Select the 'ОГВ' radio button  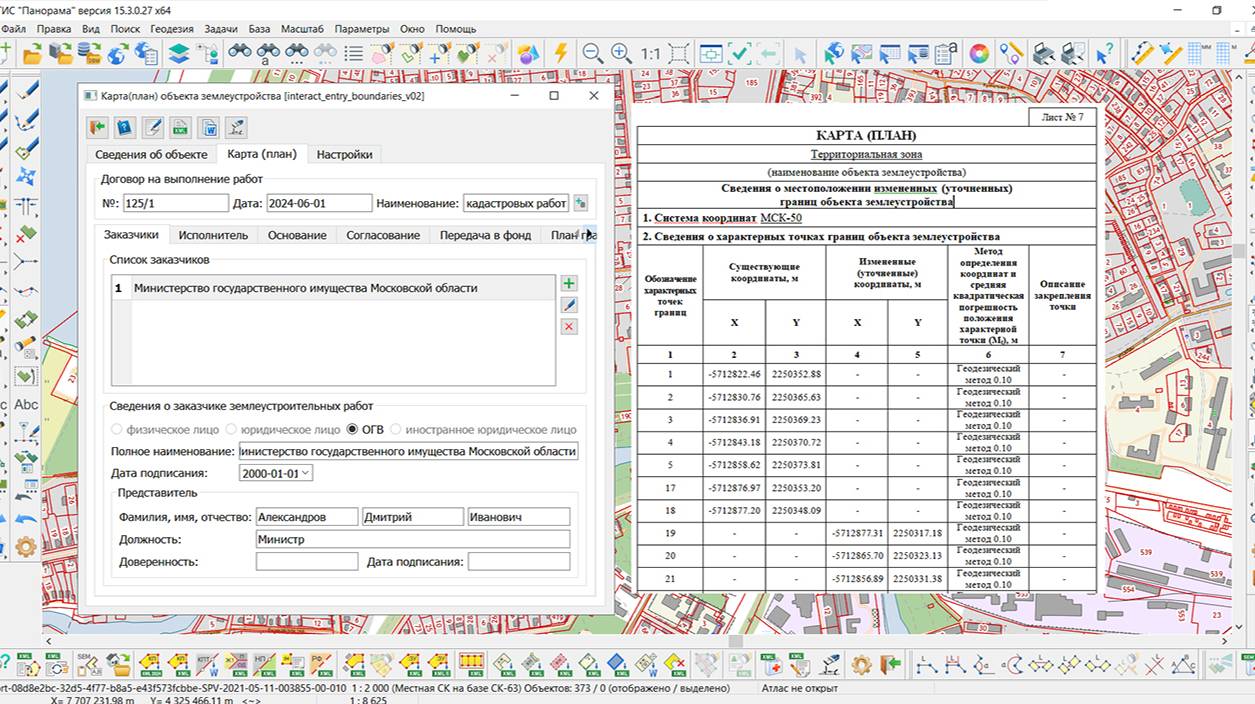pos(352,429)
